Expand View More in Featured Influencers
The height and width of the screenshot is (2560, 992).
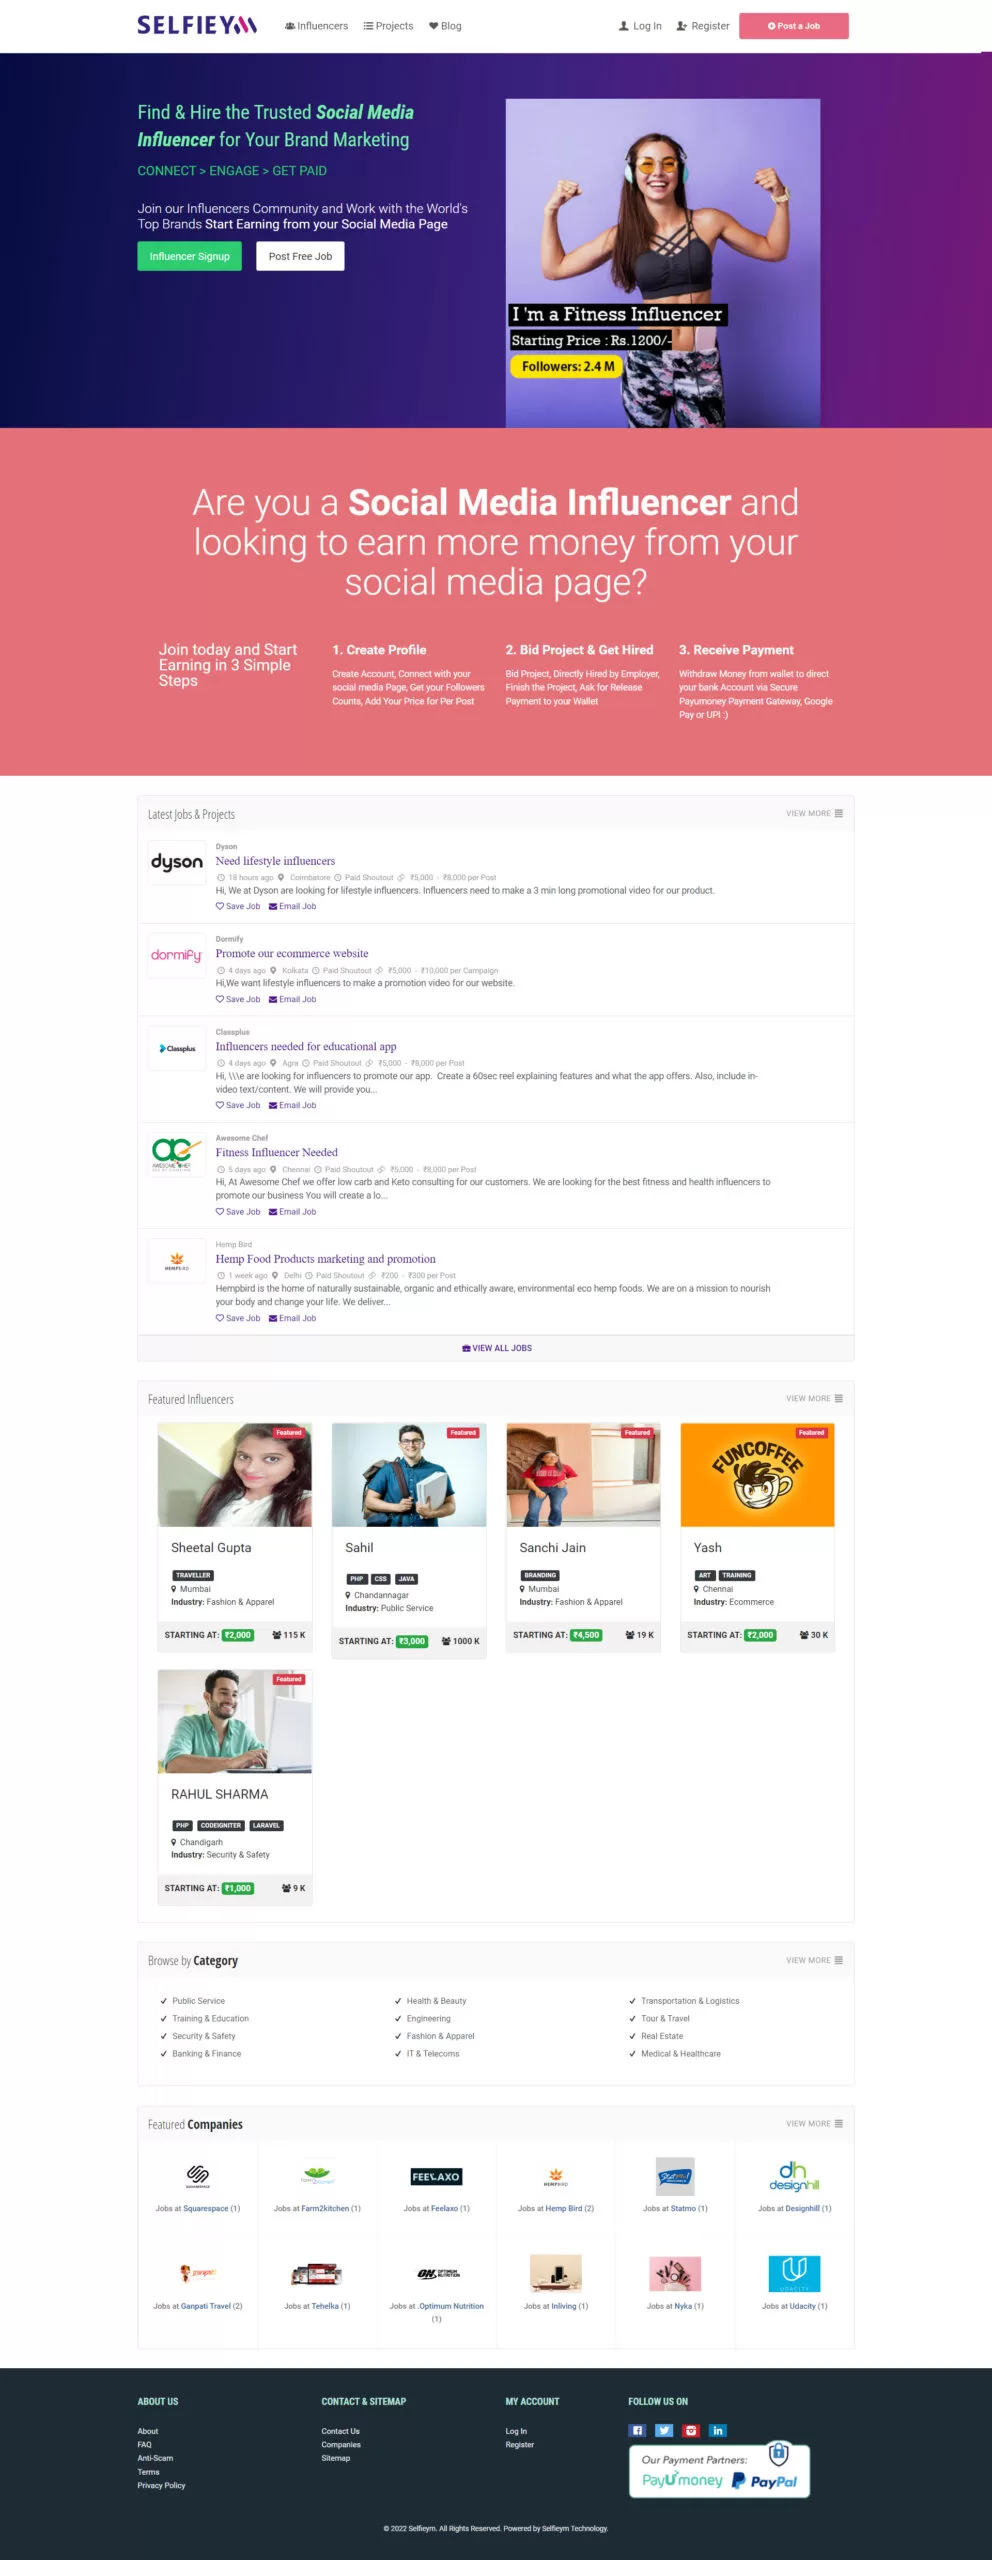coord(814,1398)
